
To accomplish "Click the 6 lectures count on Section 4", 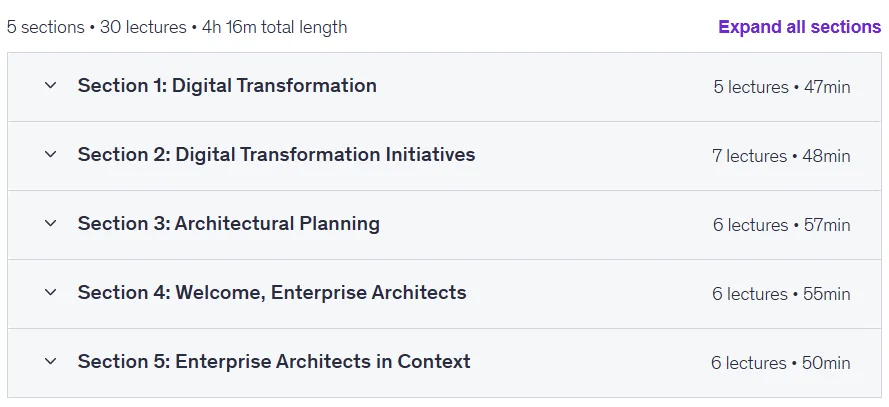I will point(750,294).
